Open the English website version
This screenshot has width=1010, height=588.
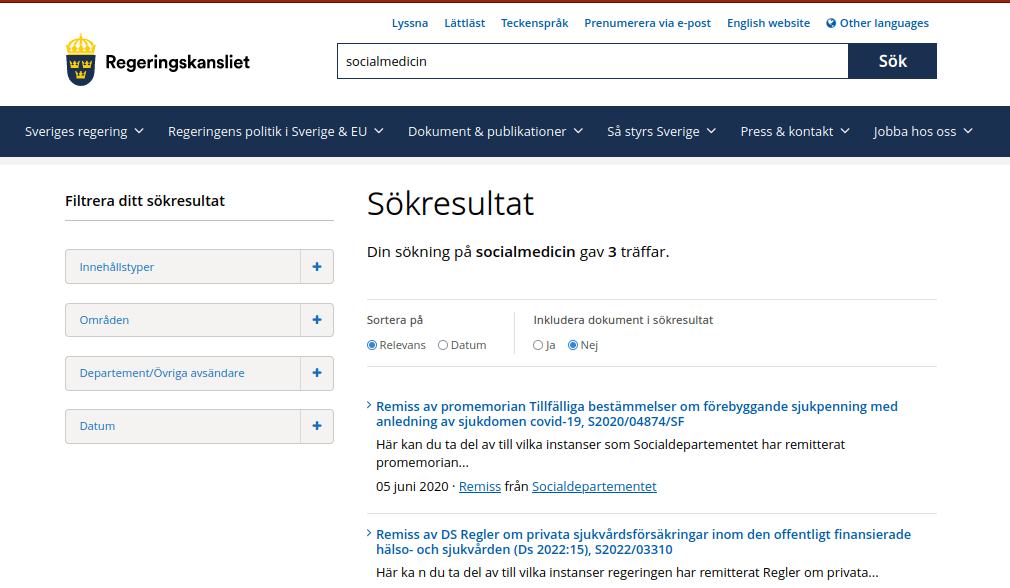[x=768, y=22]
